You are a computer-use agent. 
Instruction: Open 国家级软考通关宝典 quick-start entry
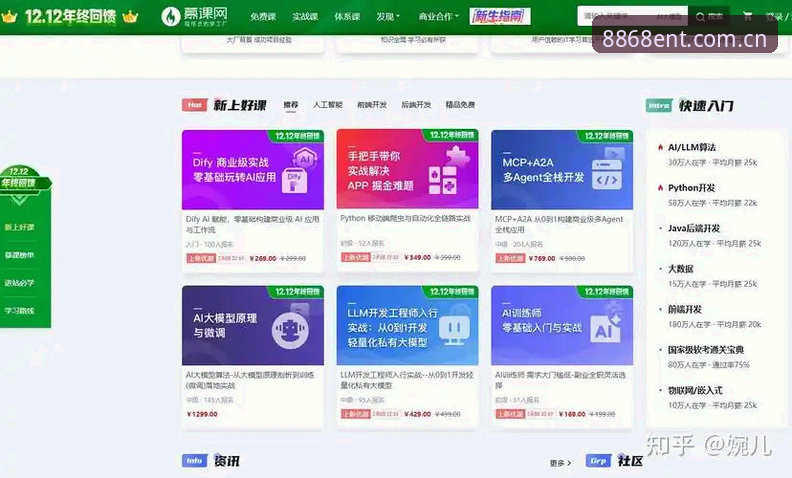click(x=706, y=349)
